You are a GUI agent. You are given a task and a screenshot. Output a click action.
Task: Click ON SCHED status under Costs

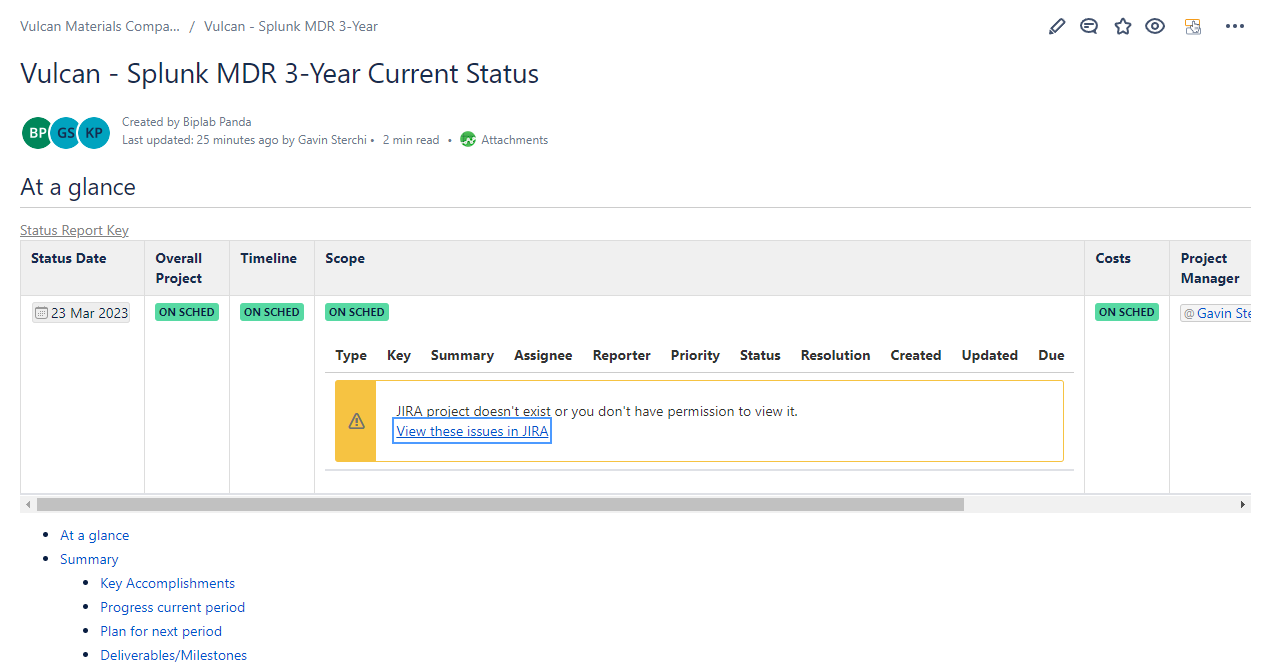pos(1127,312)
